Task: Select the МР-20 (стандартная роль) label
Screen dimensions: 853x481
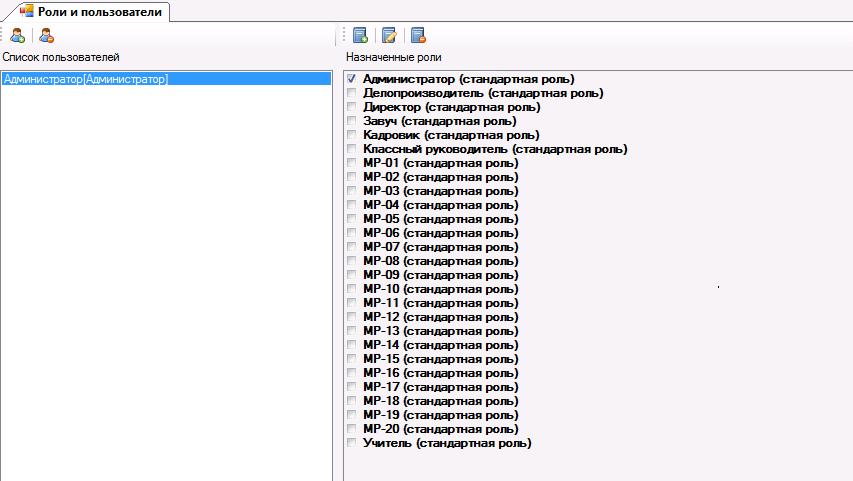Action: tap(441, 429)
